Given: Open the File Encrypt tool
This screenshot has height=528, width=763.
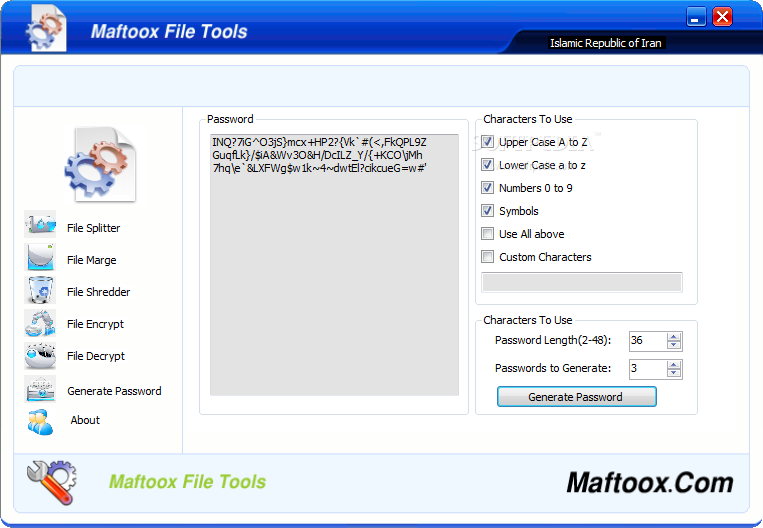Looking at the screenshot, I should coord(95,324).
